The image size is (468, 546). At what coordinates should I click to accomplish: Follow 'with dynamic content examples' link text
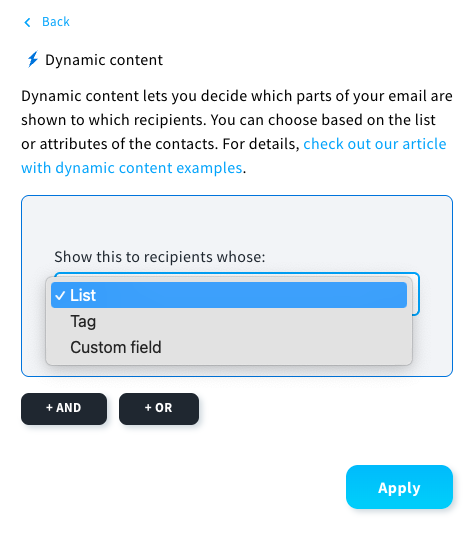[132, 168]
